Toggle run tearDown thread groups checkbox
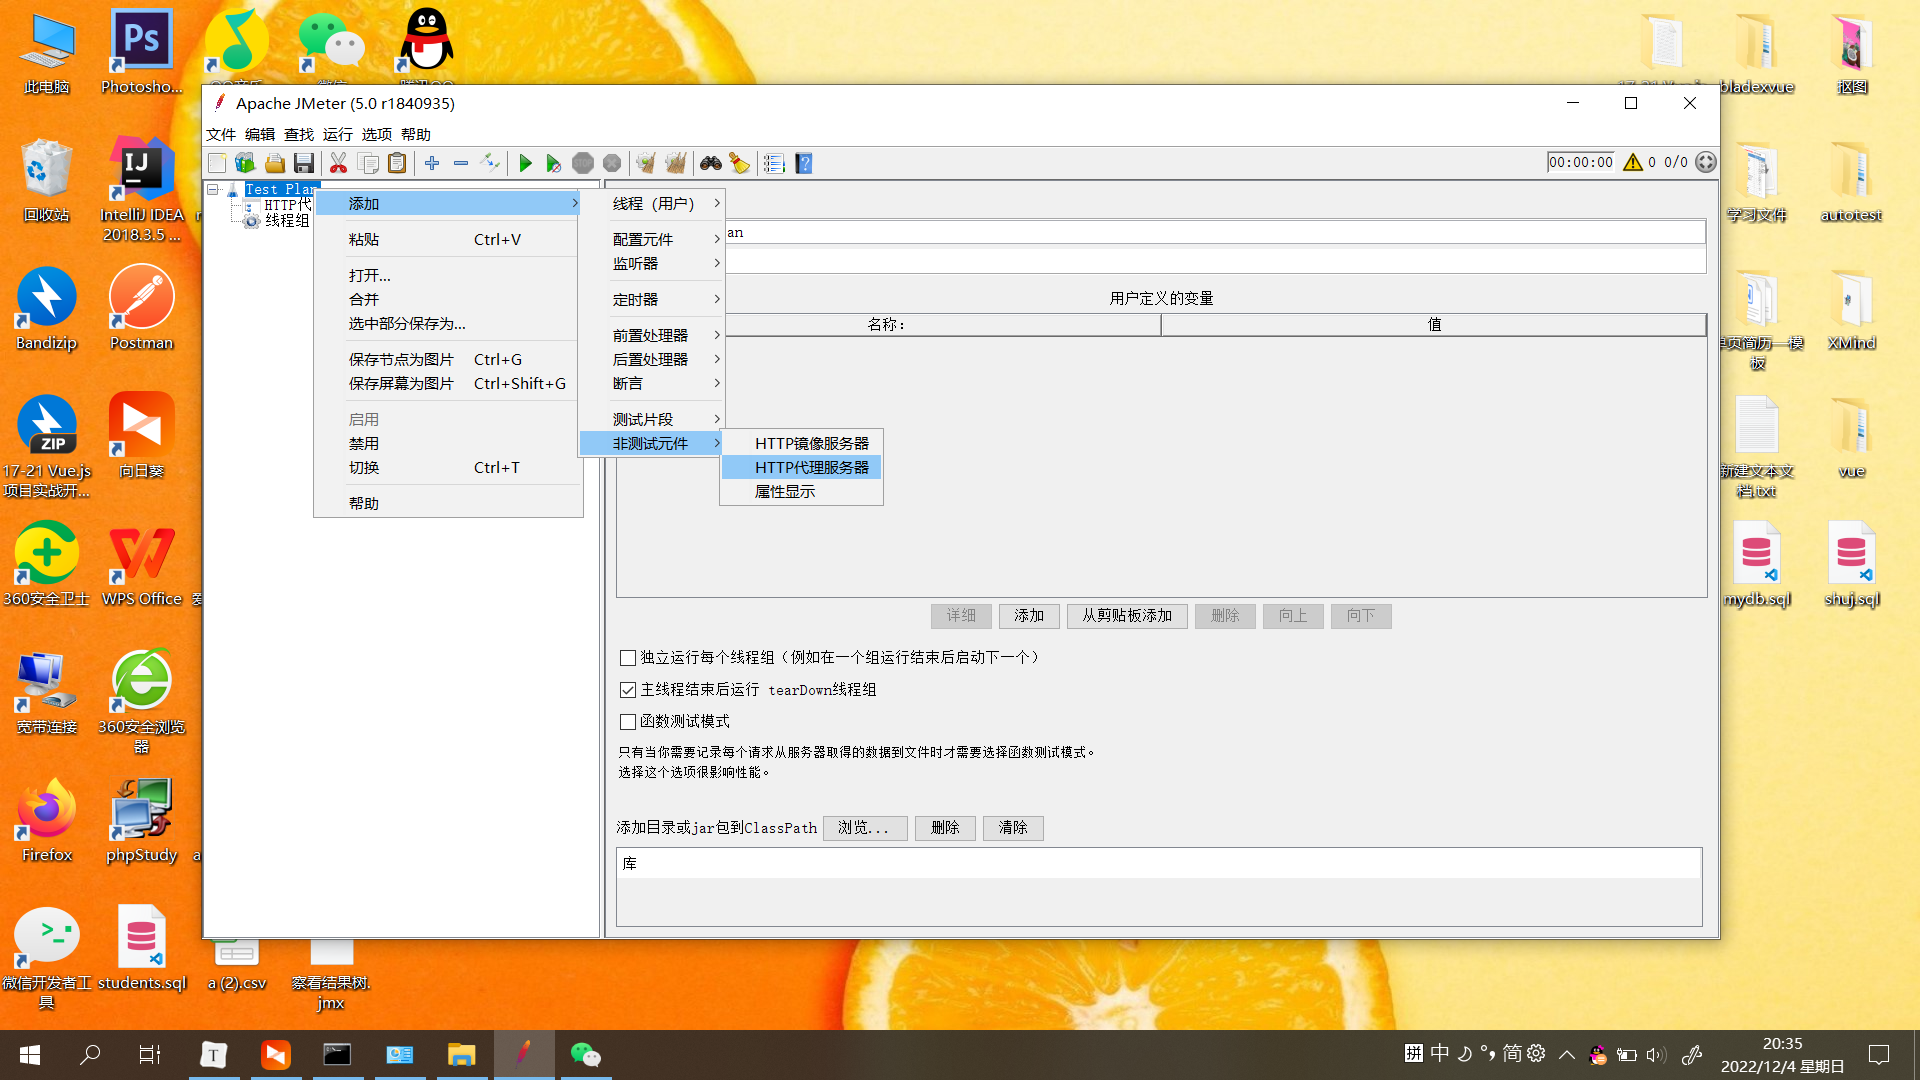The image size is (1920, 1080). (628, 690)
